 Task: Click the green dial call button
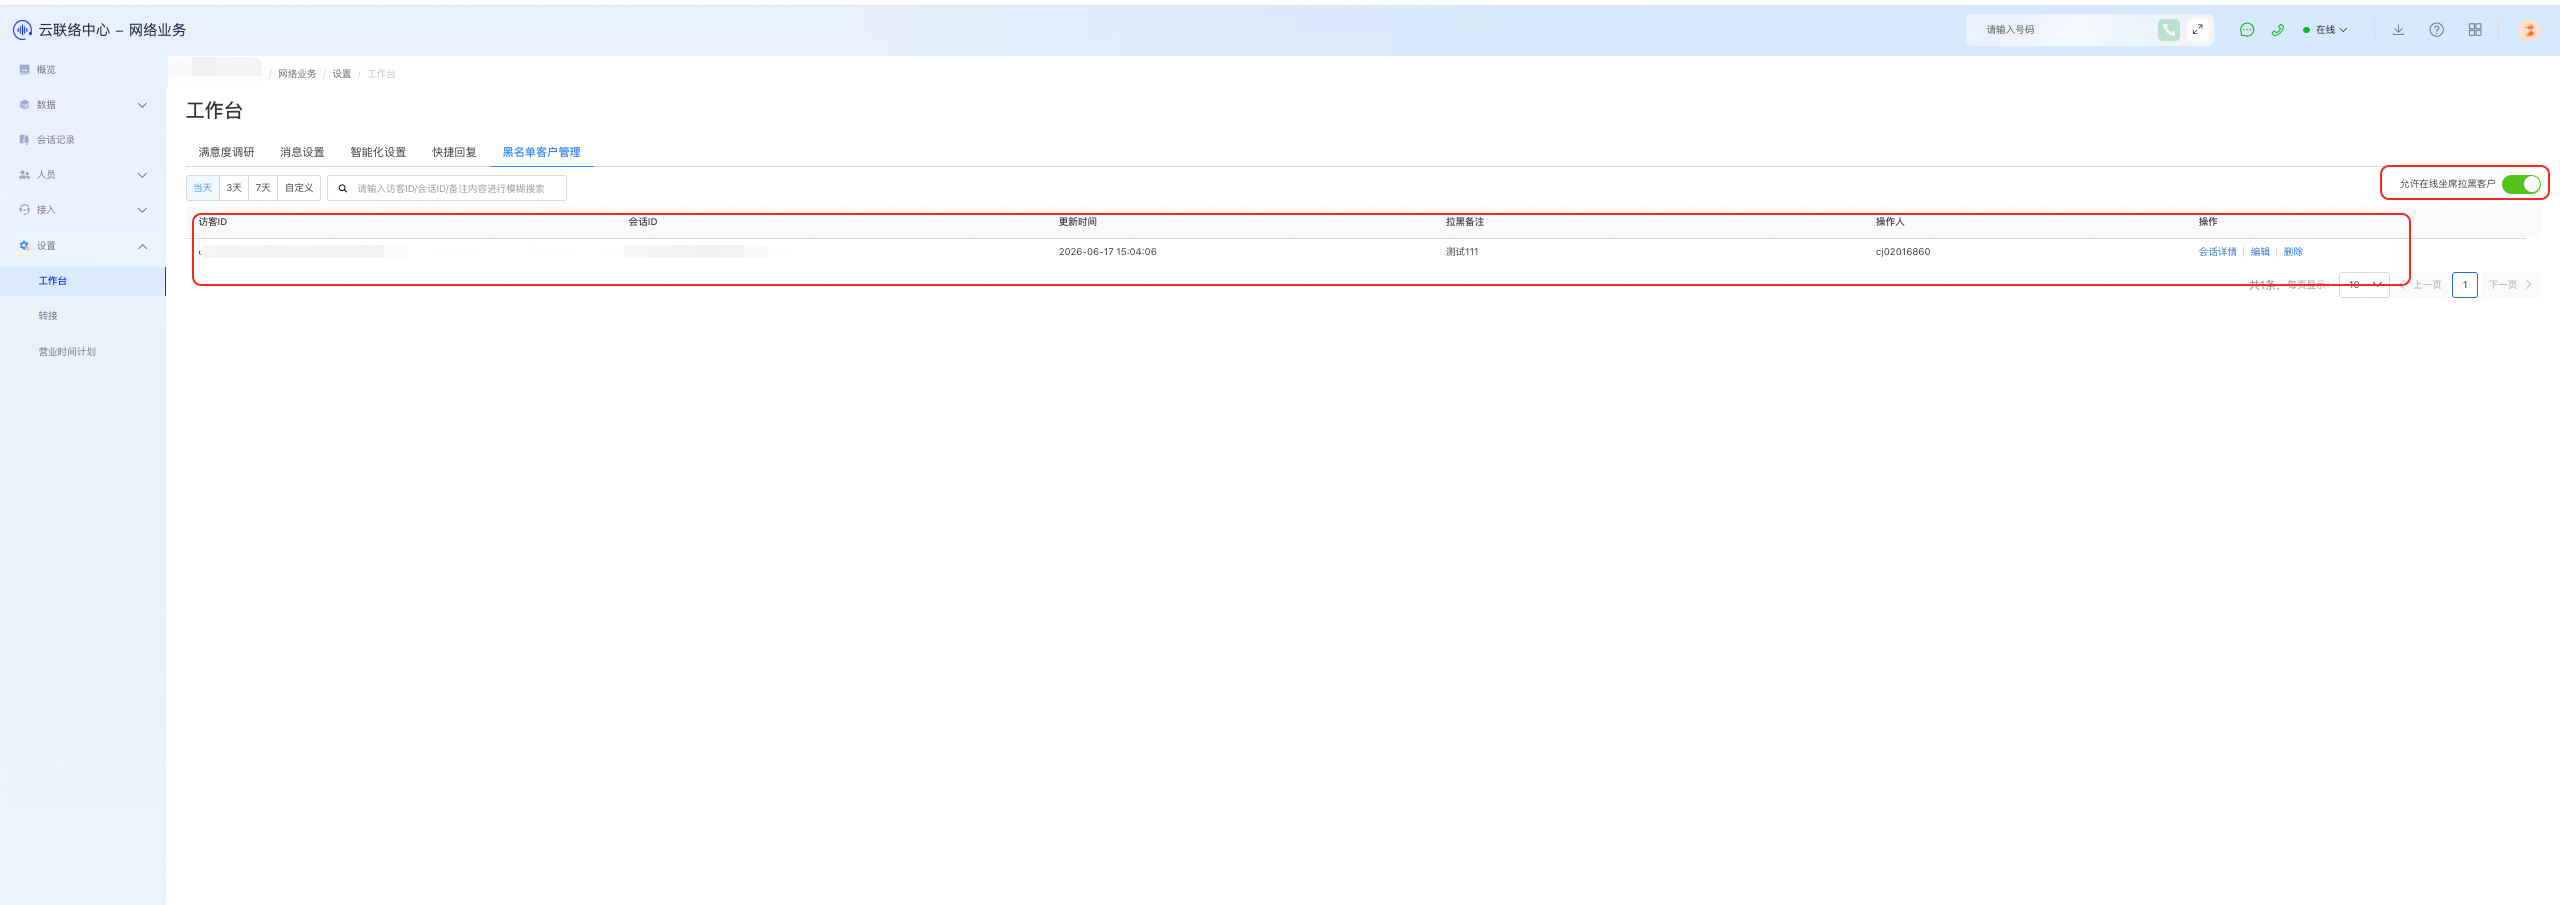(x=2168, y=30)
